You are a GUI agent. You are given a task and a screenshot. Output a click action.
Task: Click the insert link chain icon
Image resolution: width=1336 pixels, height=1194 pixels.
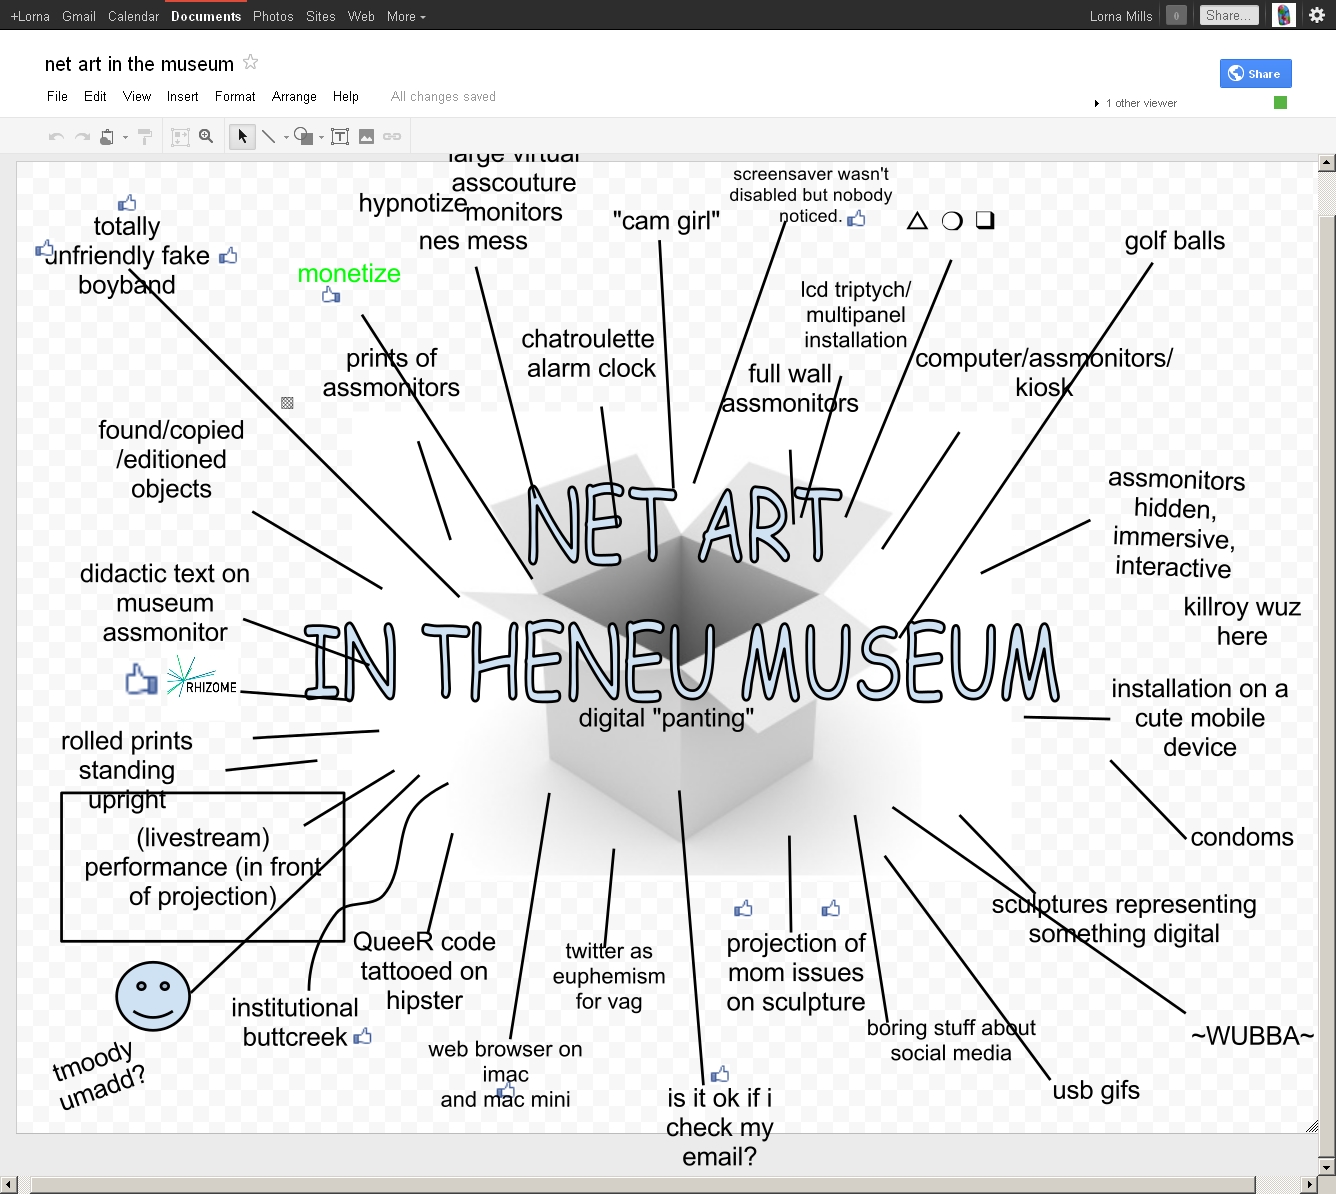click(x=392, y=137)
